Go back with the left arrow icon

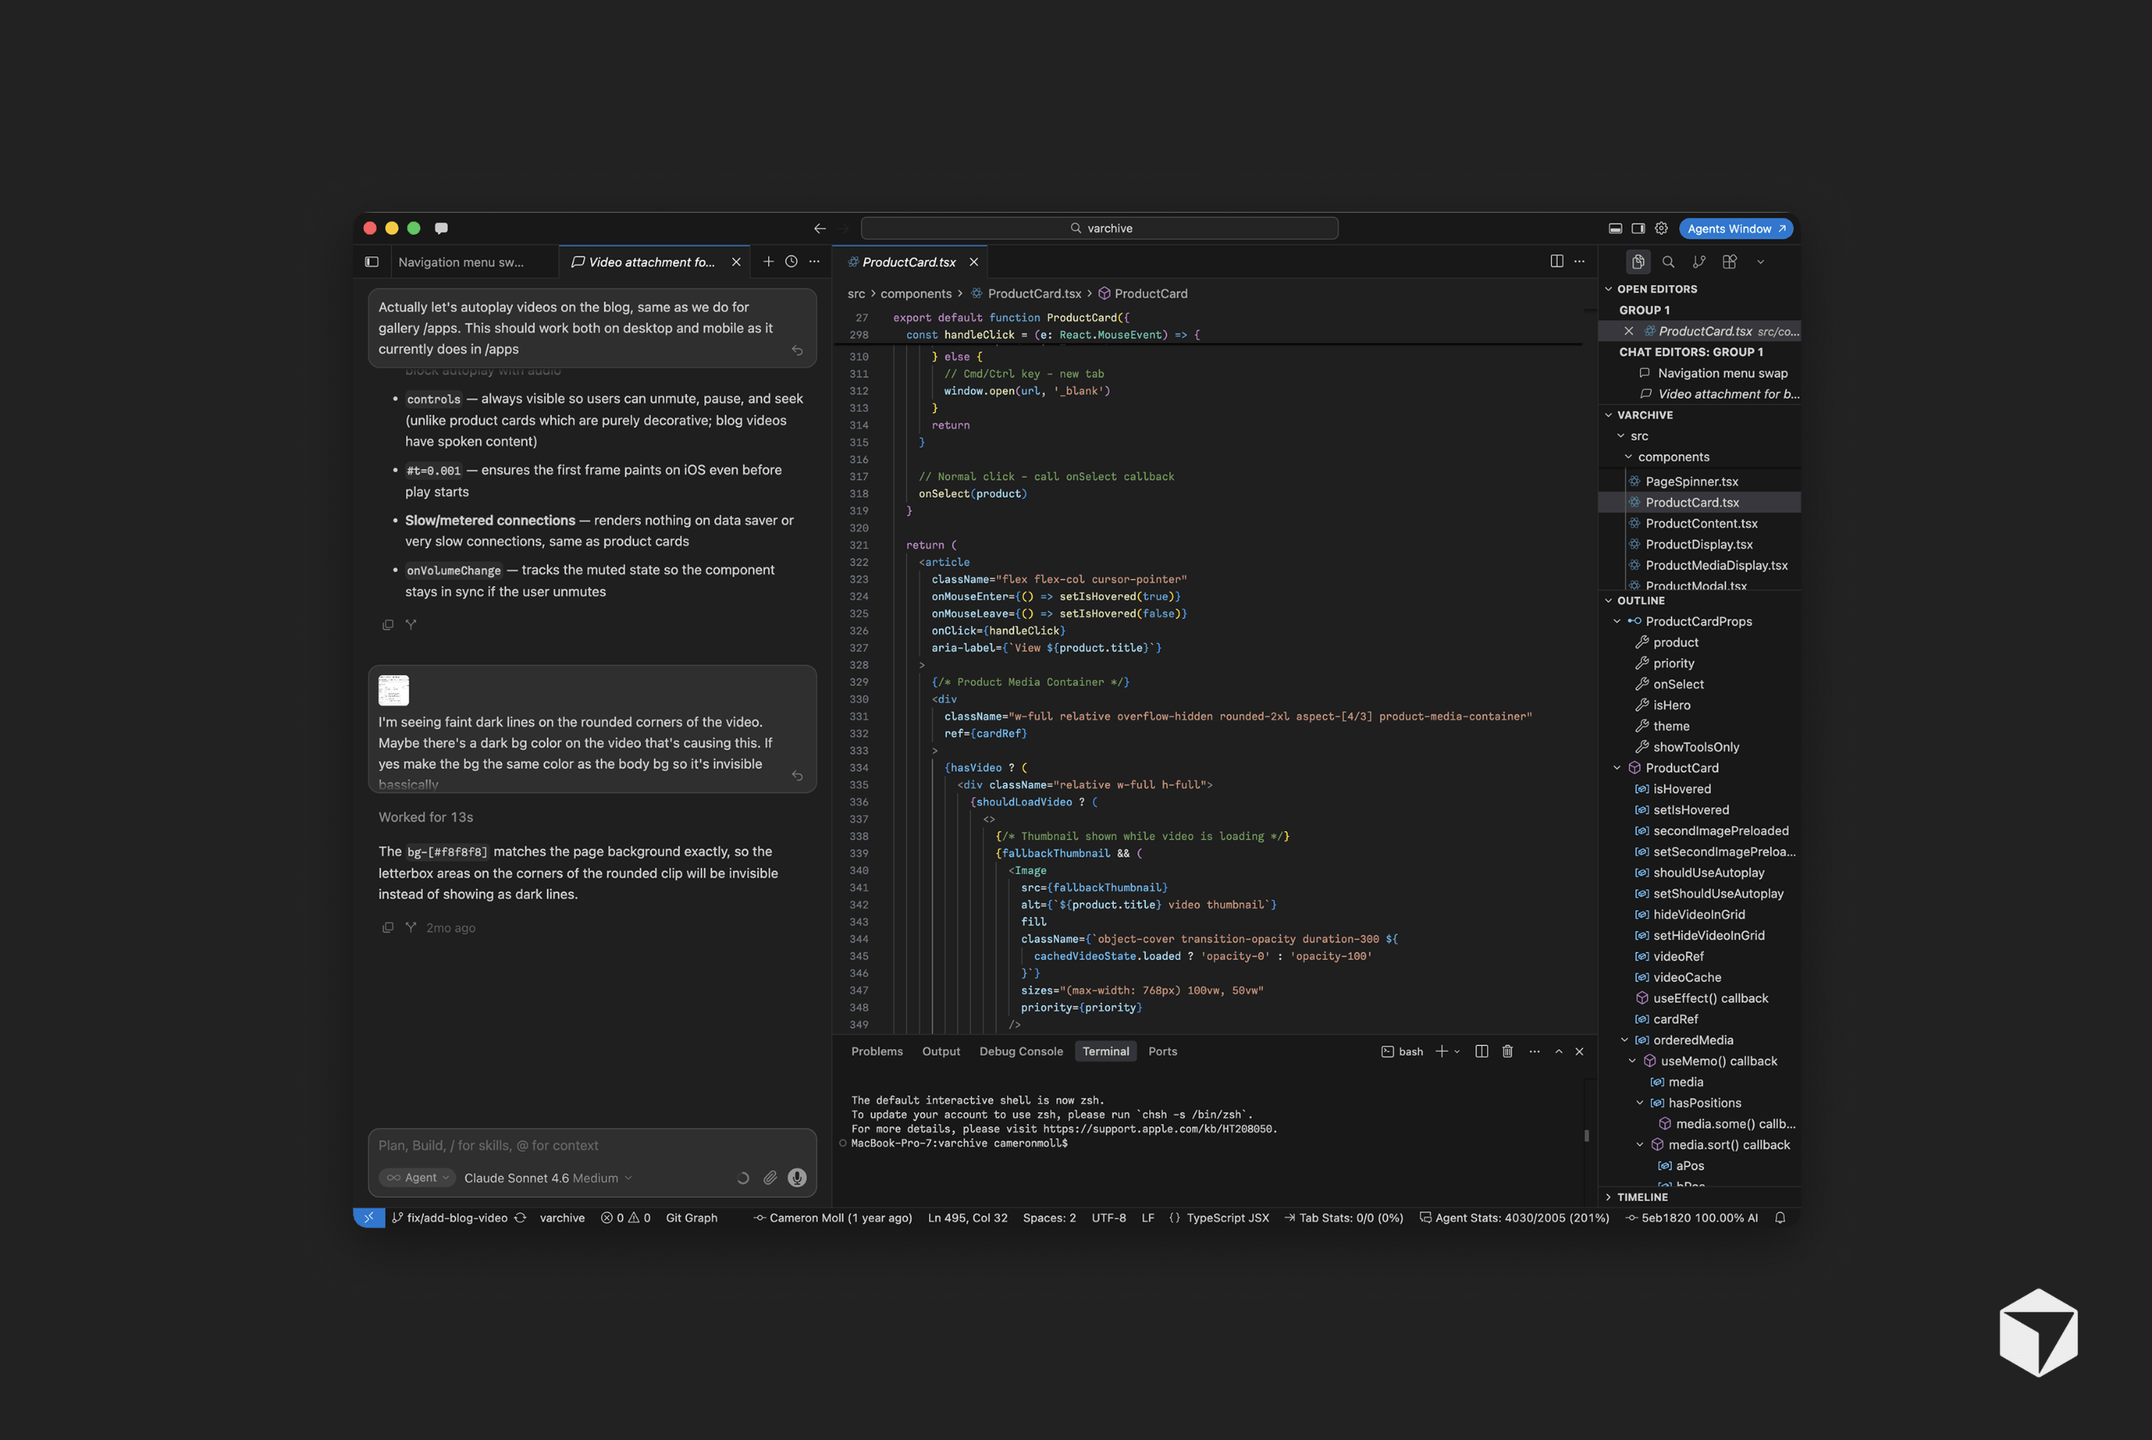coord(820,228)
